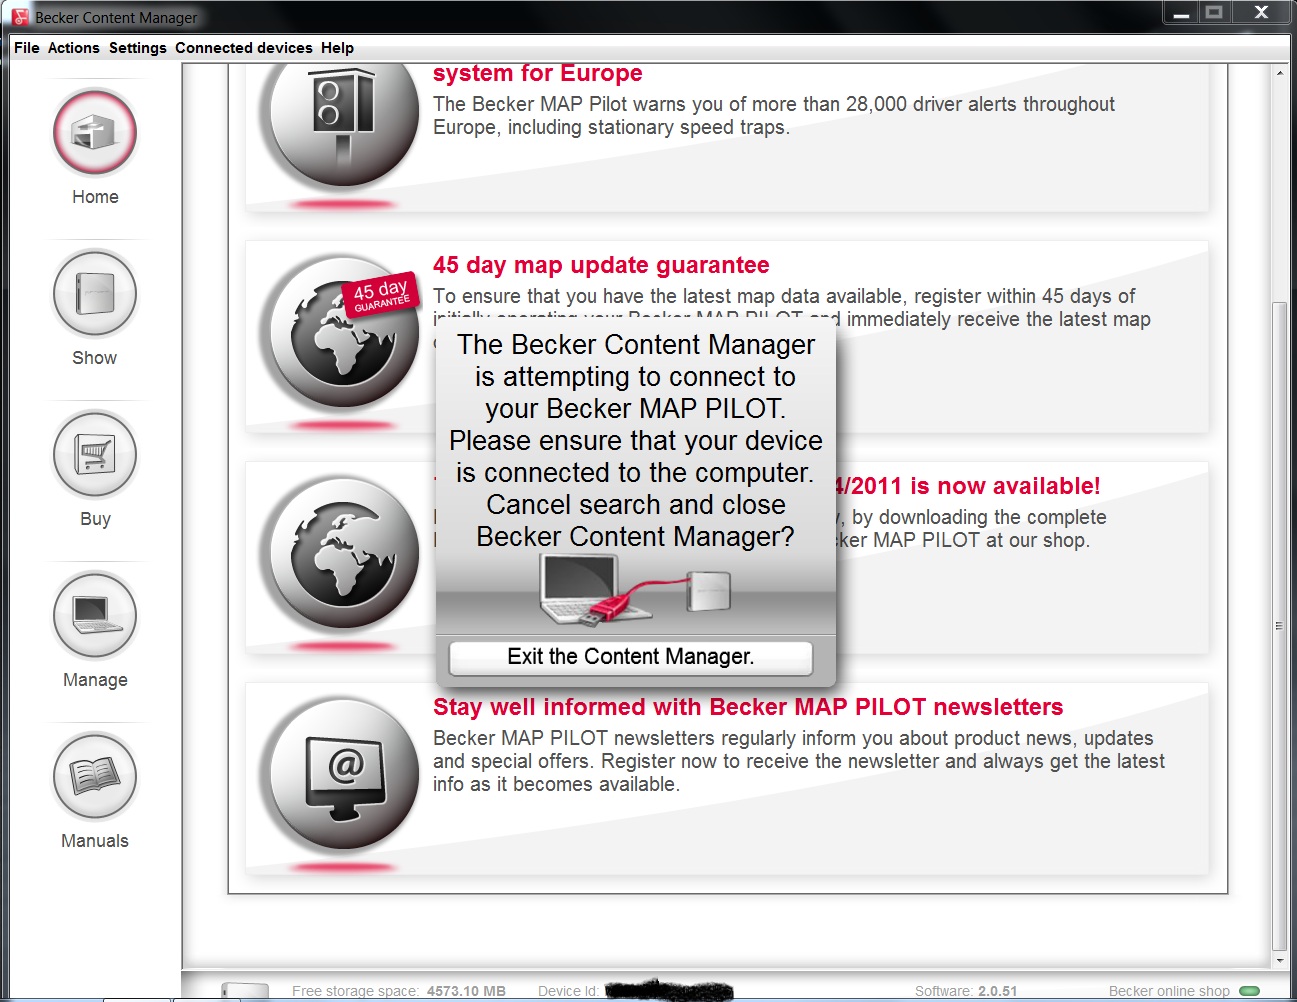
Task: Open the 'system for Europe' heading
Action: pos(538,73)
